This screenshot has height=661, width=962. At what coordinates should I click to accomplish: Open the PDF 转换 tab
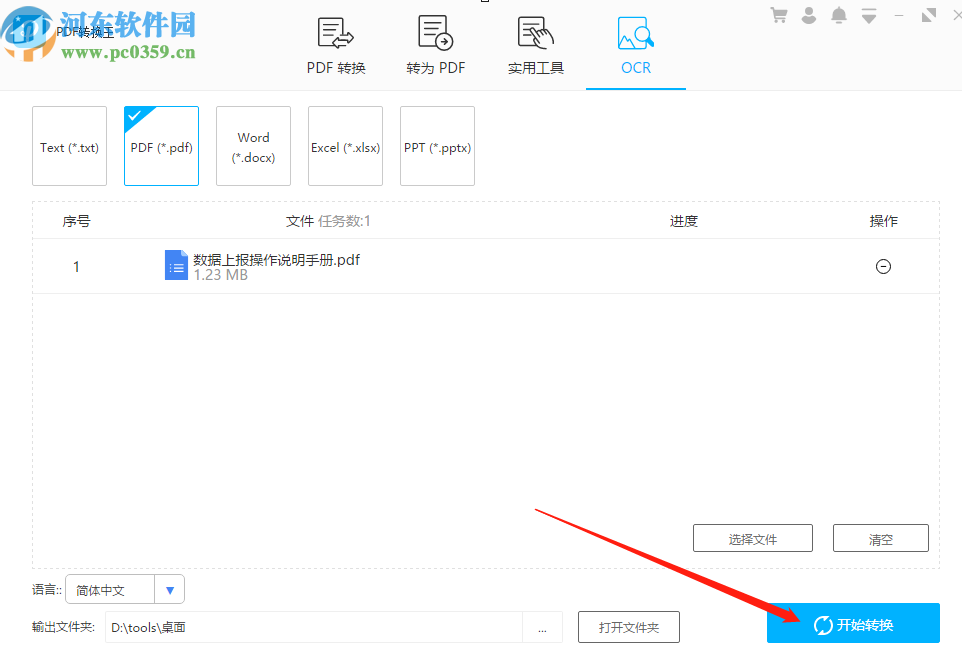pos(336,46)
